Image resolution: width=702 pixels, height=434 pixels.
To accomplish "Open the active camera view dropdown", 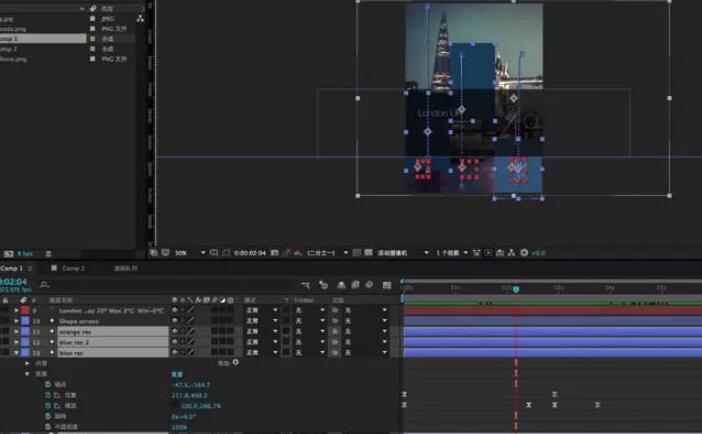I will click(403, 253).
